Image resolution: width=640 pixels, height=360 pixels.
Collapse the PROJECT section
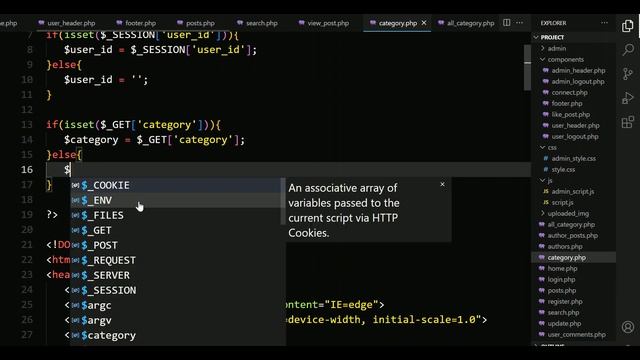[552, 37]
